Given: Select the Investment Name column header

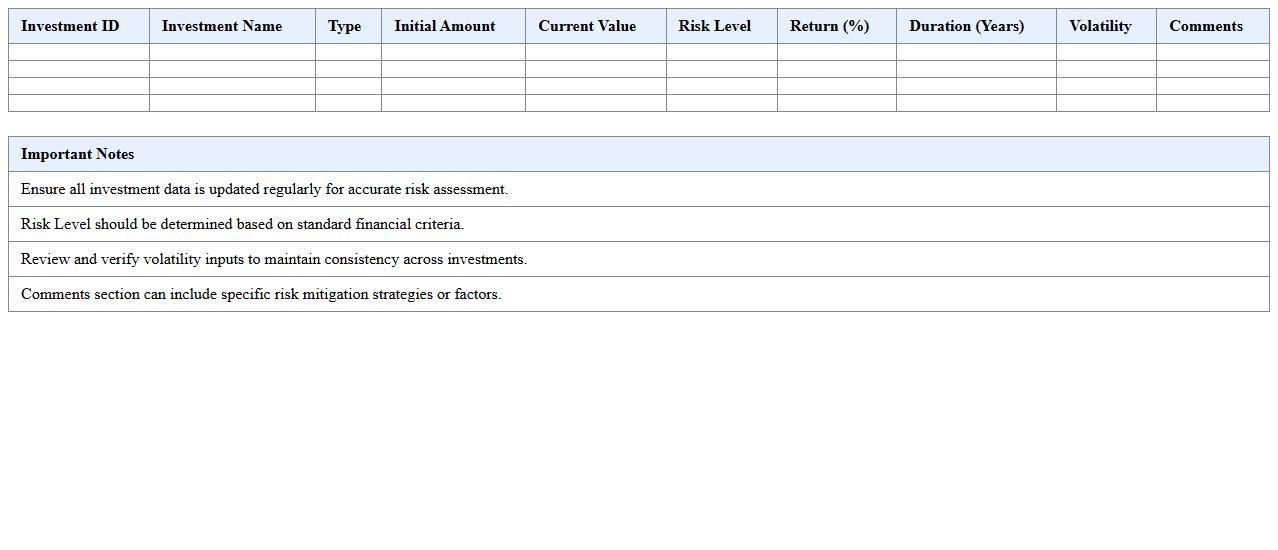Looking at the screenshot, I should (232, 26).
